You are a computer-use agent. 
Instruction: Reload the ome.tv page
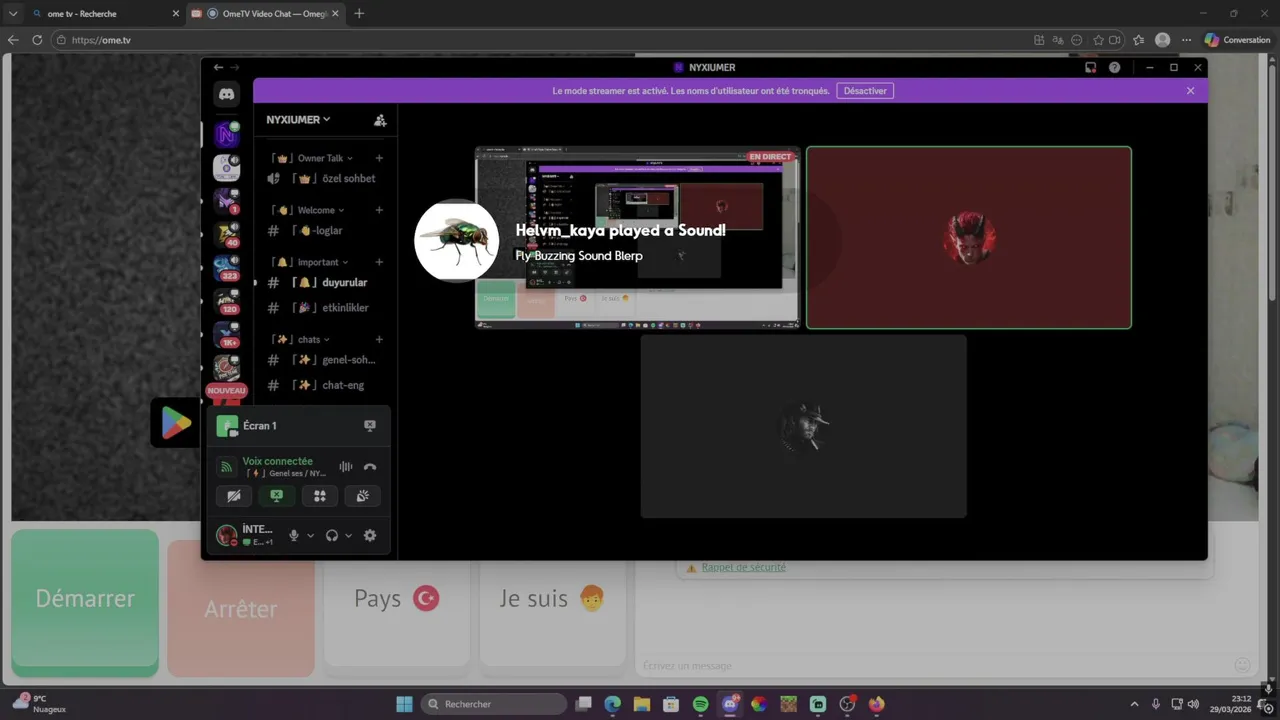click(x=37, y=40)
